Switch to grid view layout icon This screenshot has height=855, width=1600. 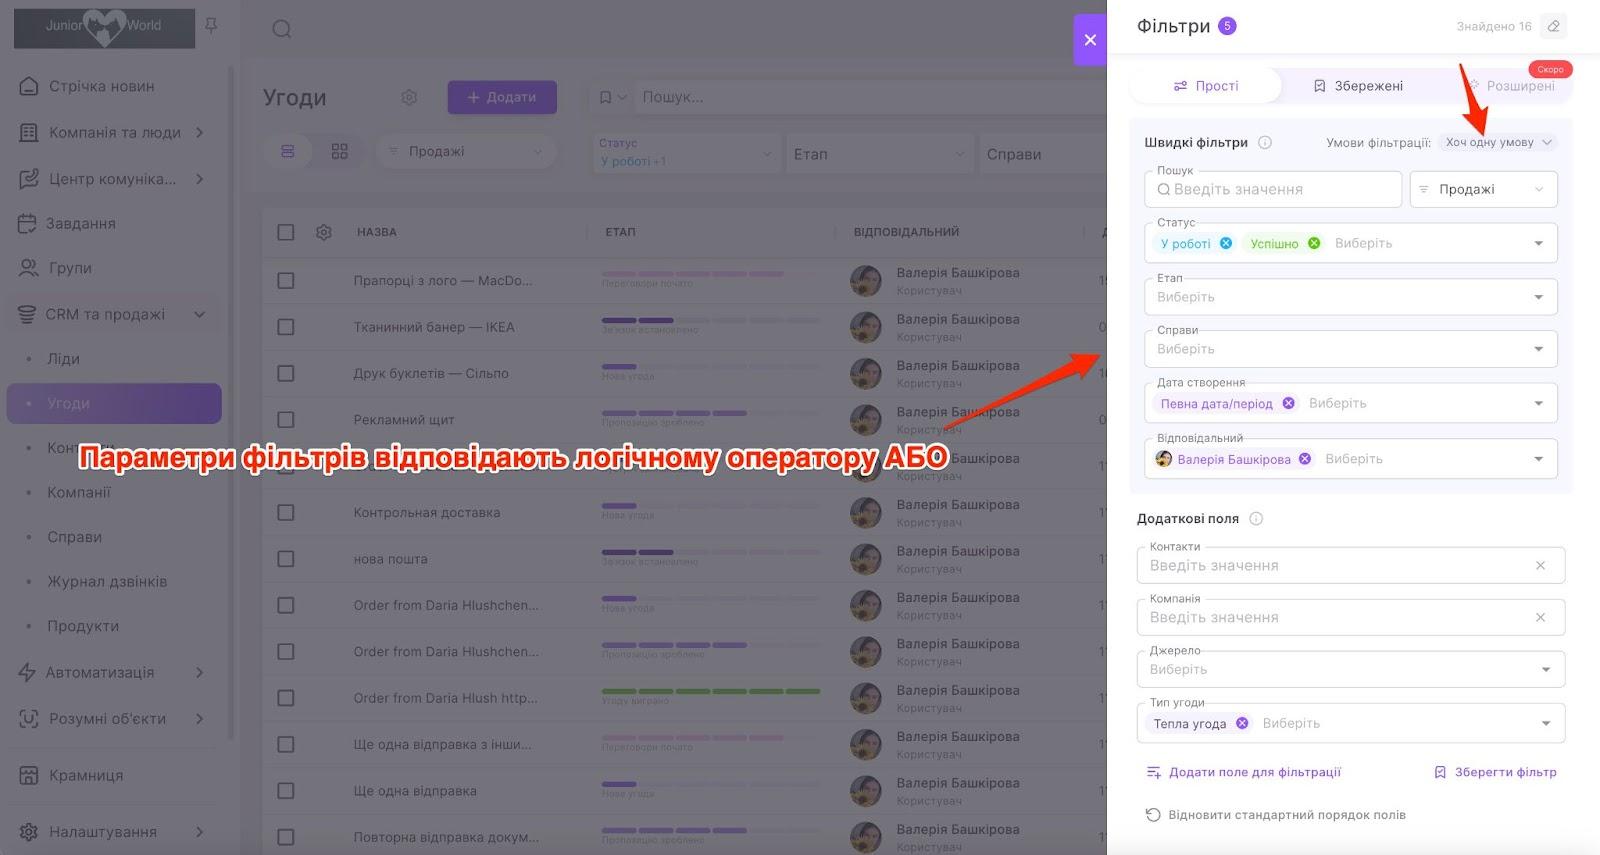point(340,151)
